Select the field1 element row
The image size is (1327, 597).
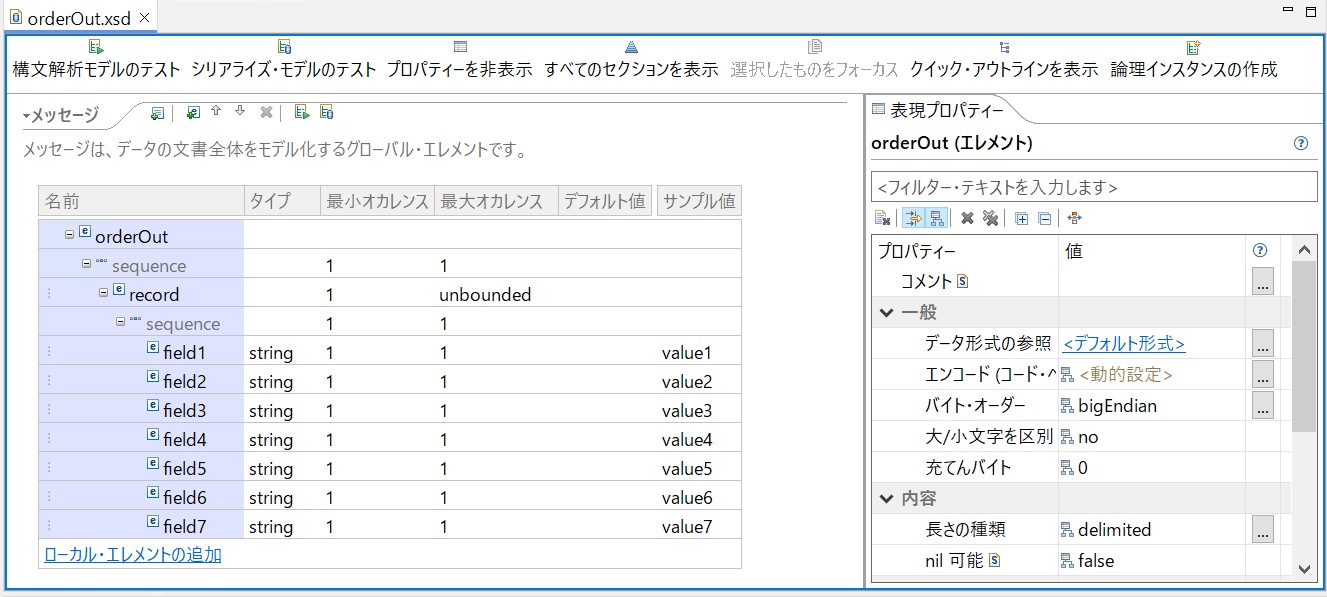pyautogui.click(x=390, y=353)
